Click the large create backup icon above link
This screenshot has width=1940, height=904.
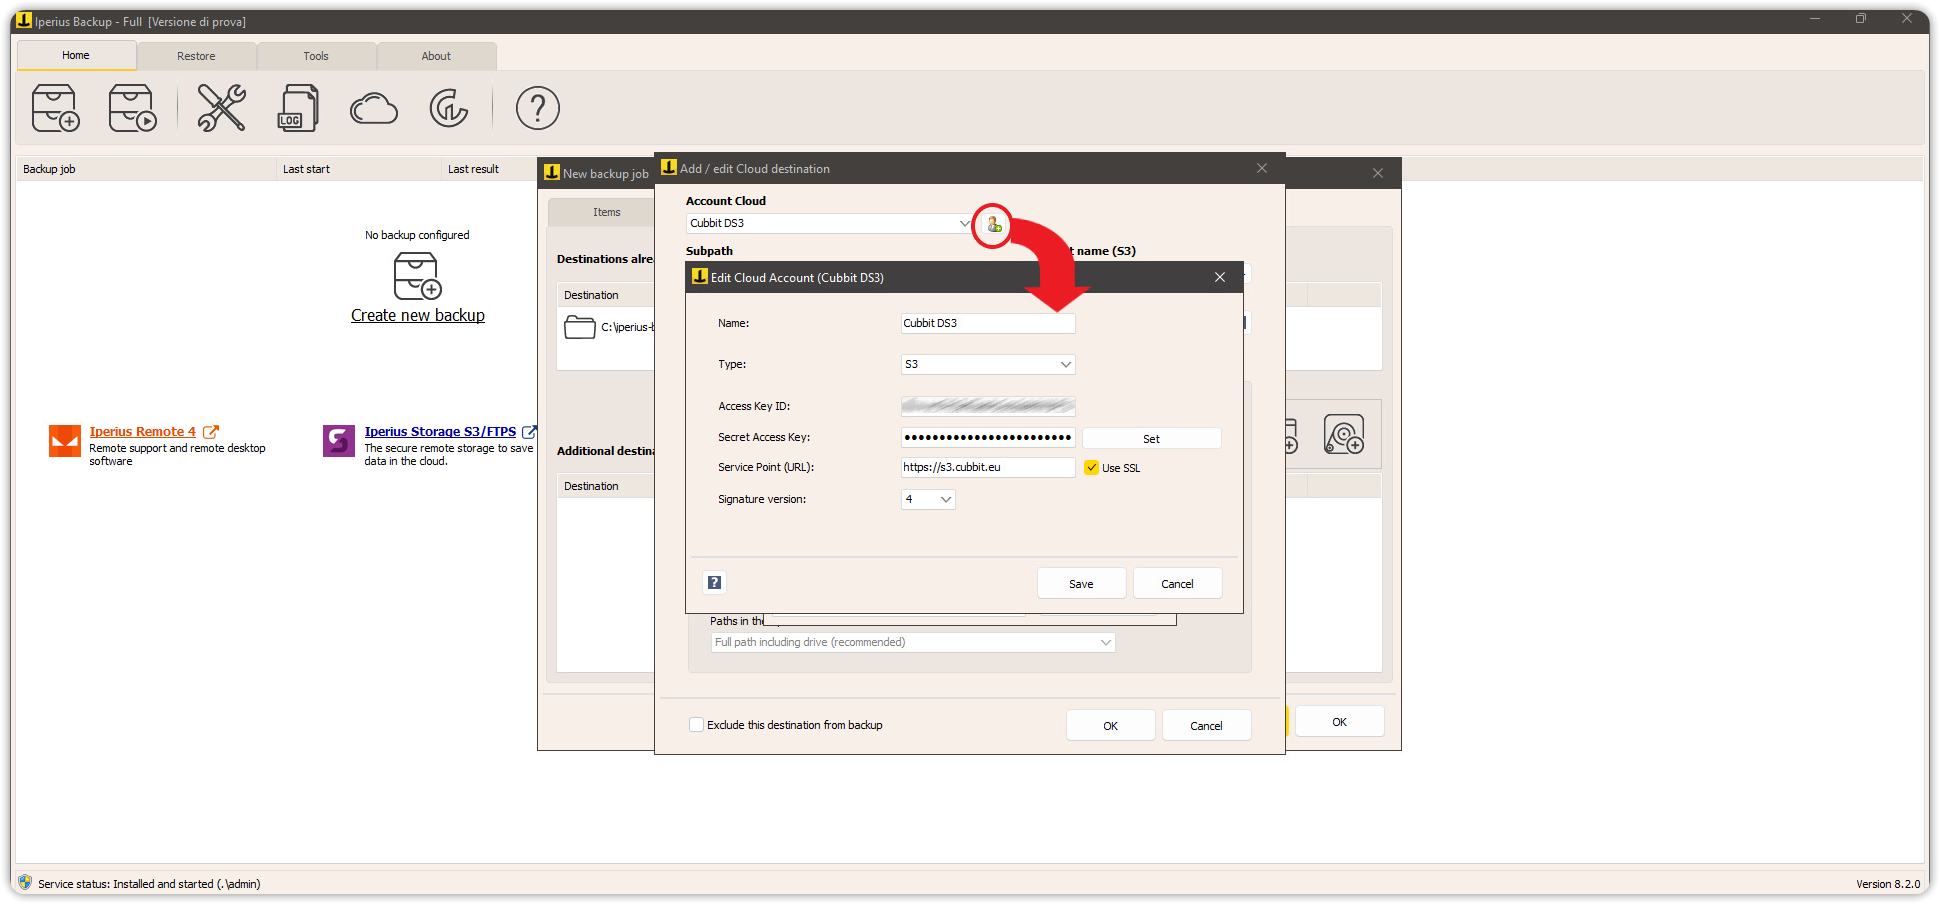pos(417,276)
